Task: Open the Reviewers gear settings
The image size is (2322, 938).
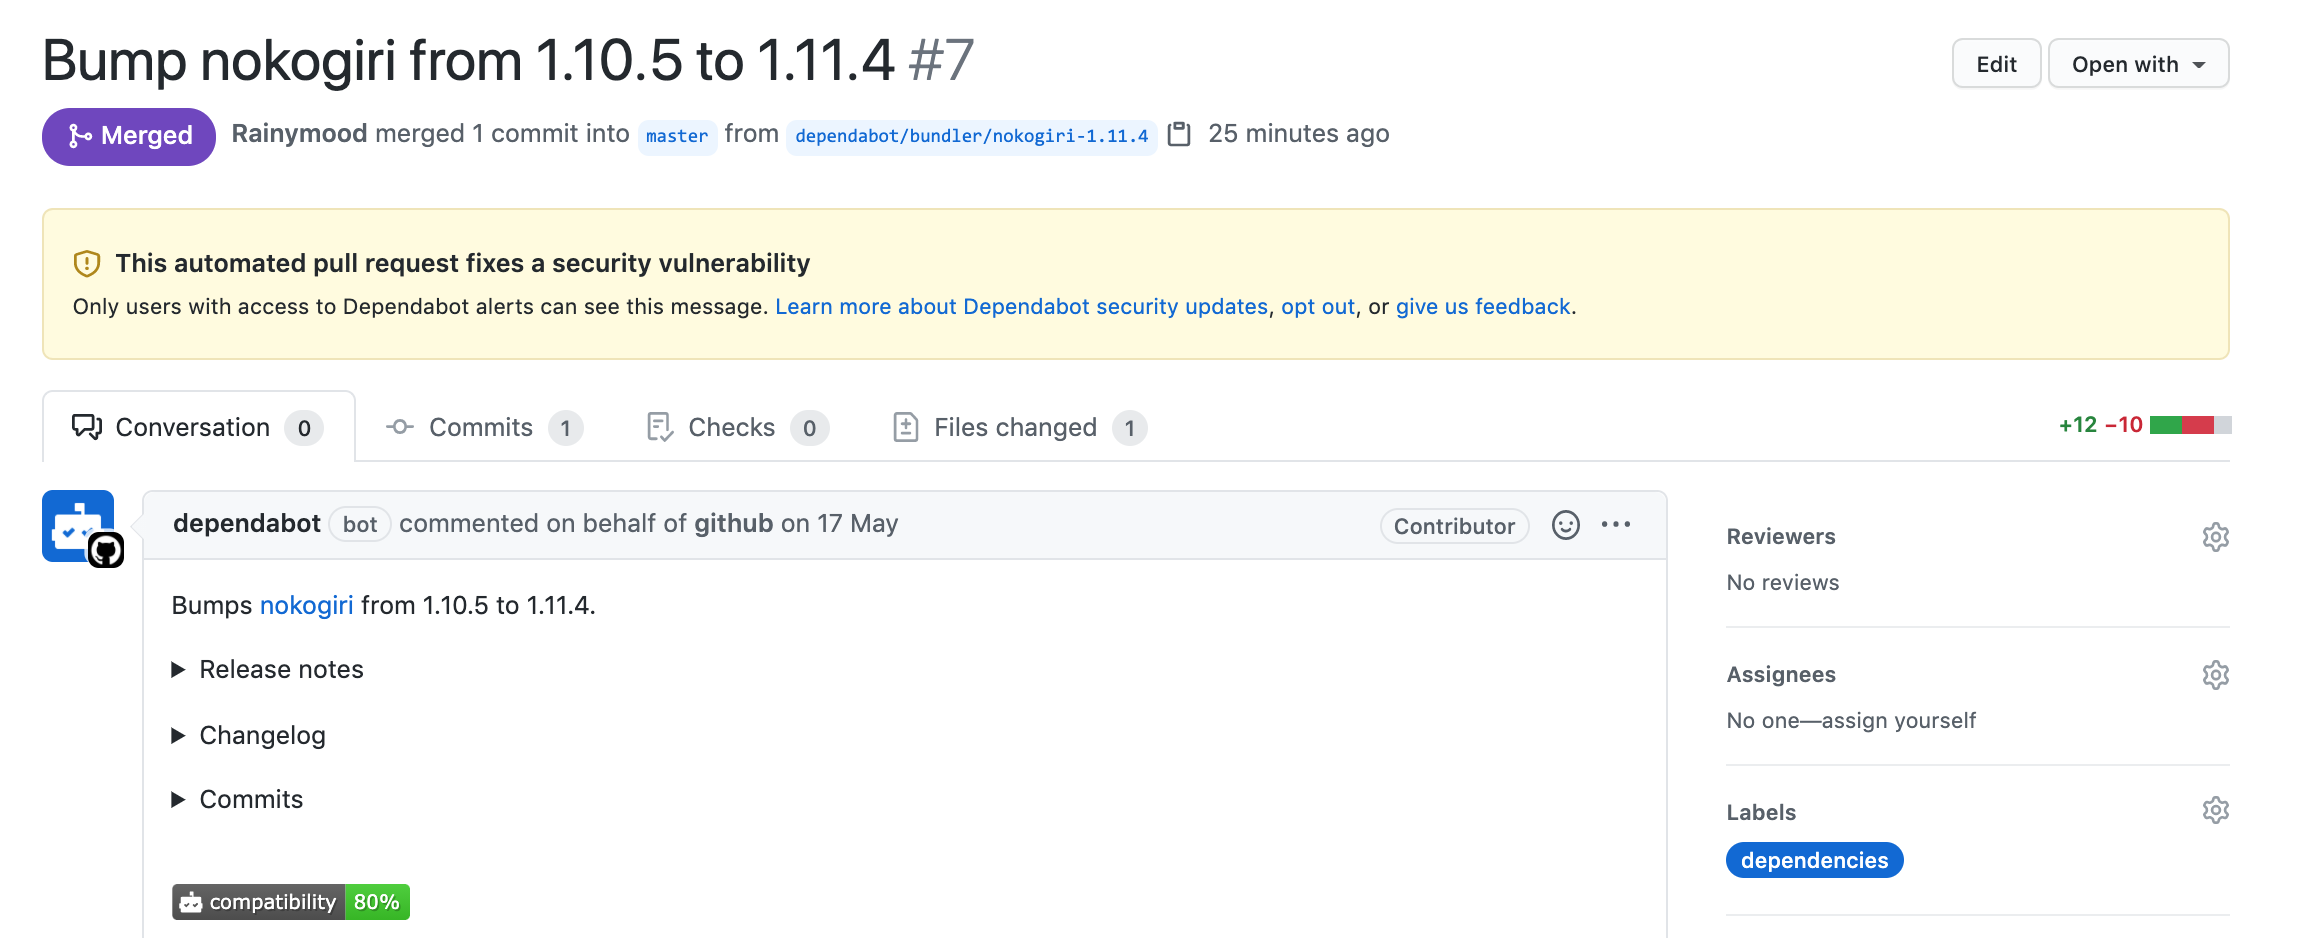Action: (x=2215, y=537)
